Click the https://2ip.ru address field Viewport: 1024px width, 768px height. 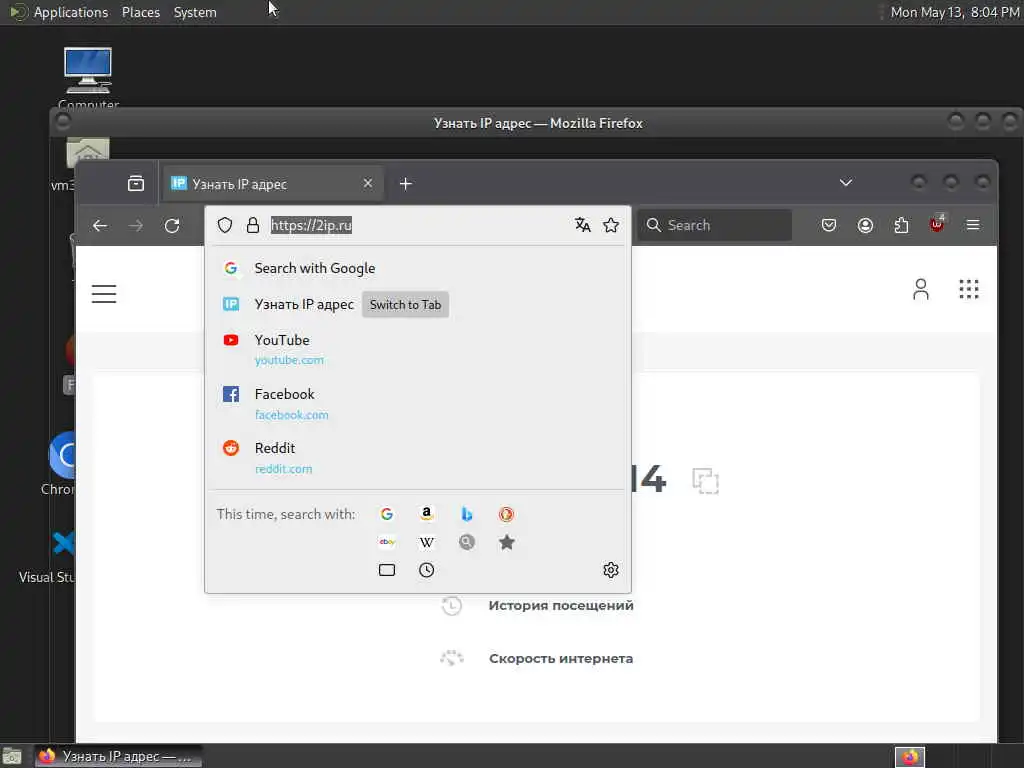418,225
